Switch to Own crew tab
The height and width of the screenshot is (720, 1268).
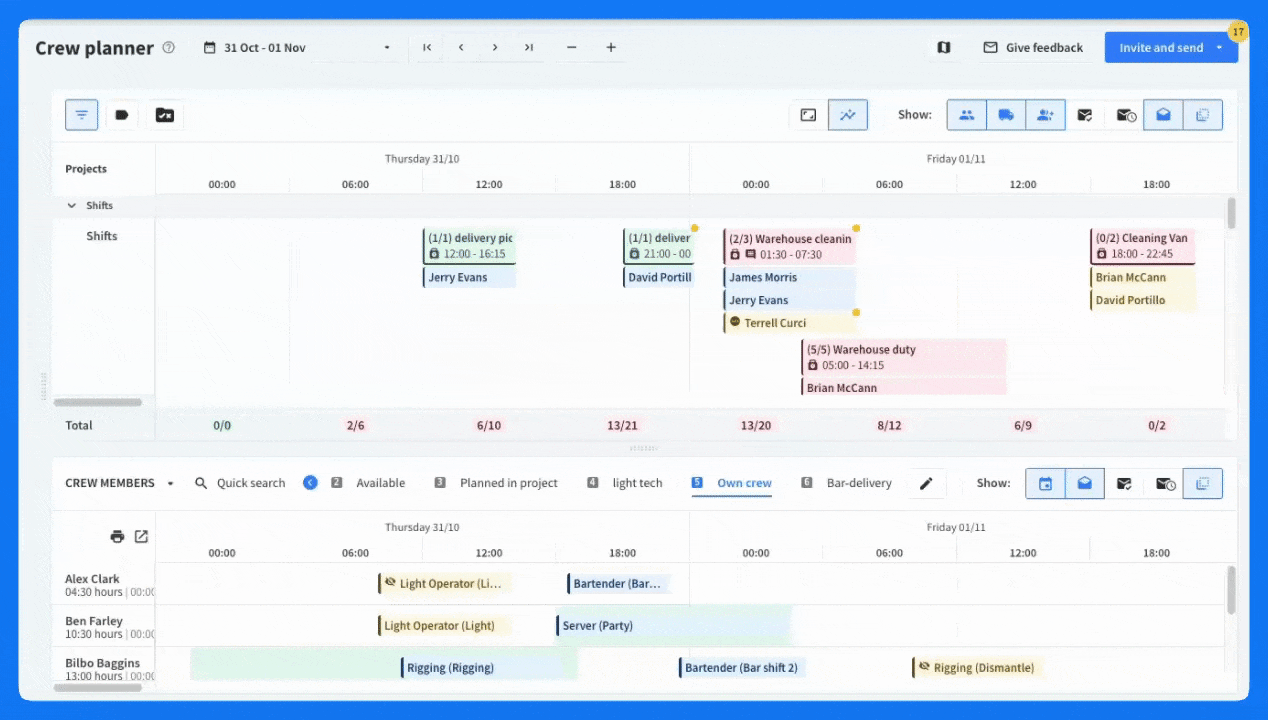[732, 483]
